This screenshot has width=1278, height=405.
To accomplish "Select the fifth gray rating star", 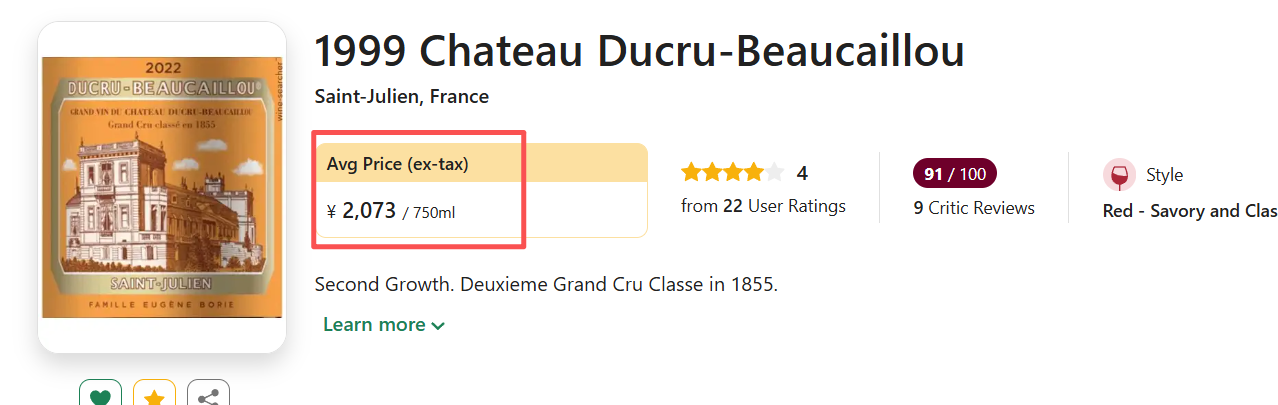I will point(774,173).
